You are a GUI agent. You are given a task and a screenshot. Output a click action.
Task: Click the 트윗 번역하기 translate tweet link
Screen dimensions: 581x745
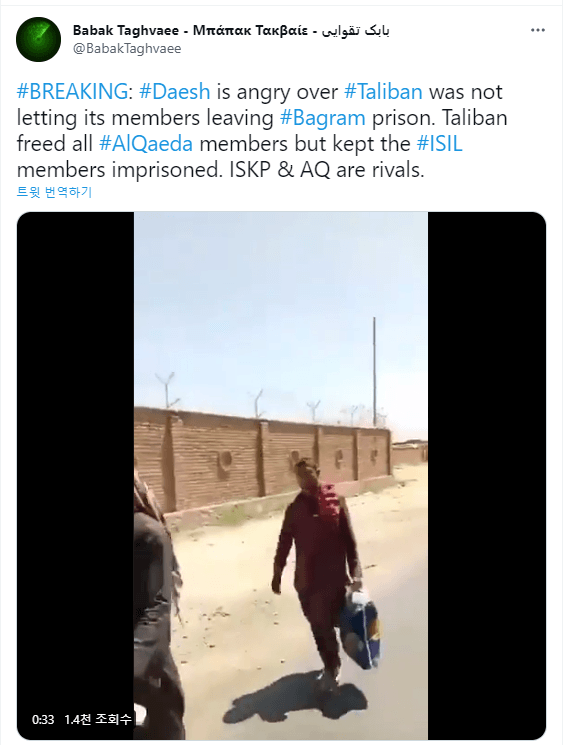[x=54, y=192]
